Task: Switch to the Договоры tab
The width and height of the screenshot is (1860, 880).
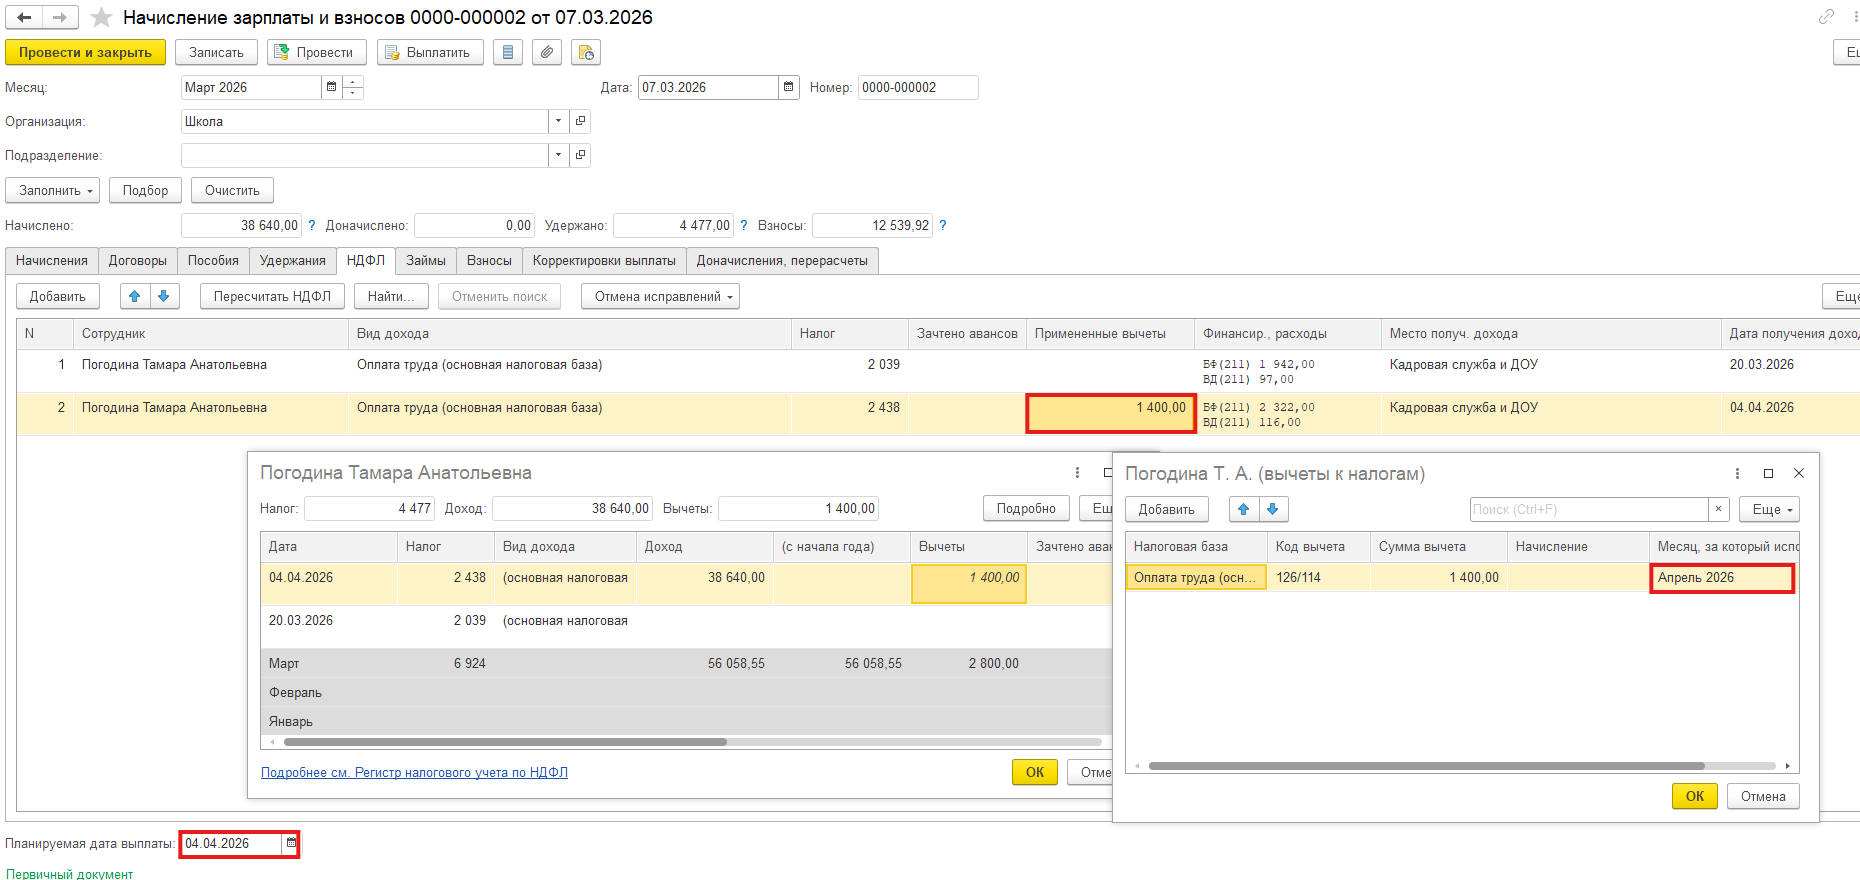Action: (x=138, y=261)
